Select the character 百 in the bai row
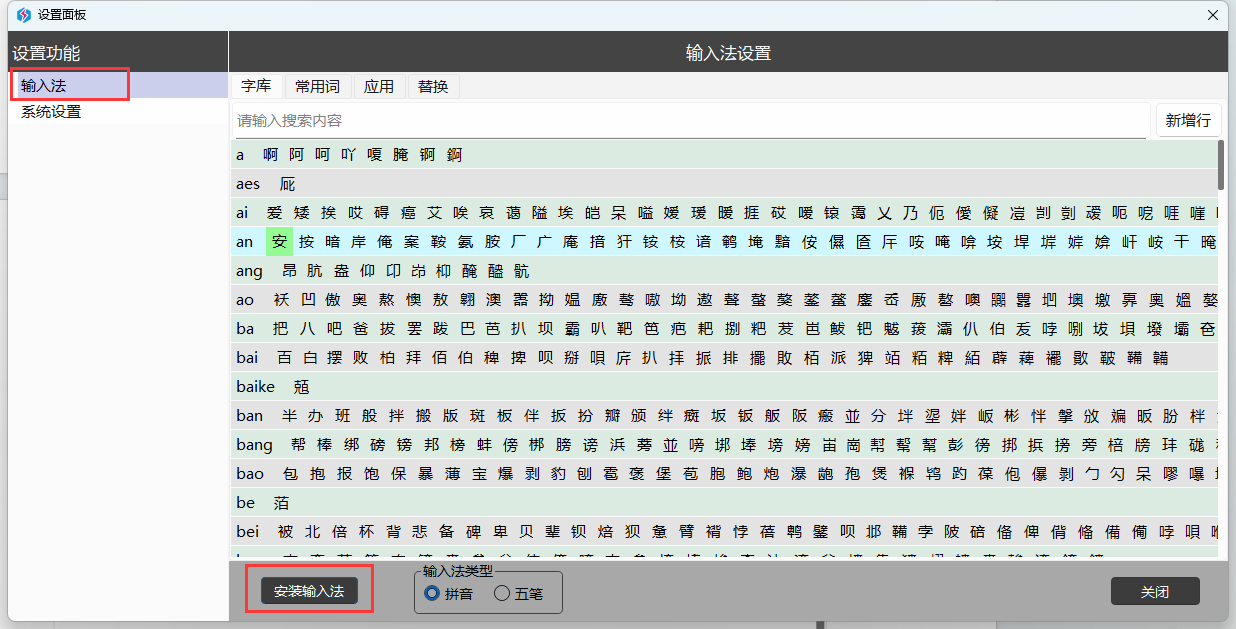Viewport: 1236px width, 629px height. click(285, 358)
